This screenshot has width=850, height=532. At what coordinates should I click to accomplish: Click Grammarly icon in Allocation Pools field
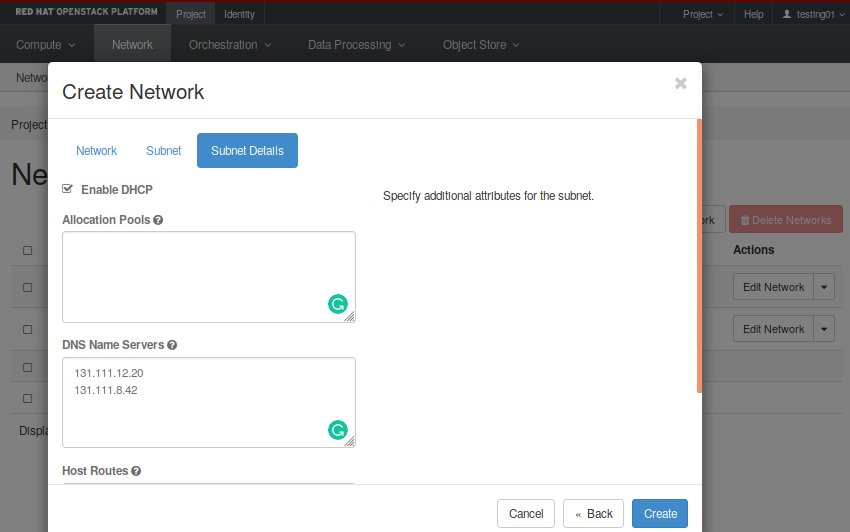[x=338, y=305]
